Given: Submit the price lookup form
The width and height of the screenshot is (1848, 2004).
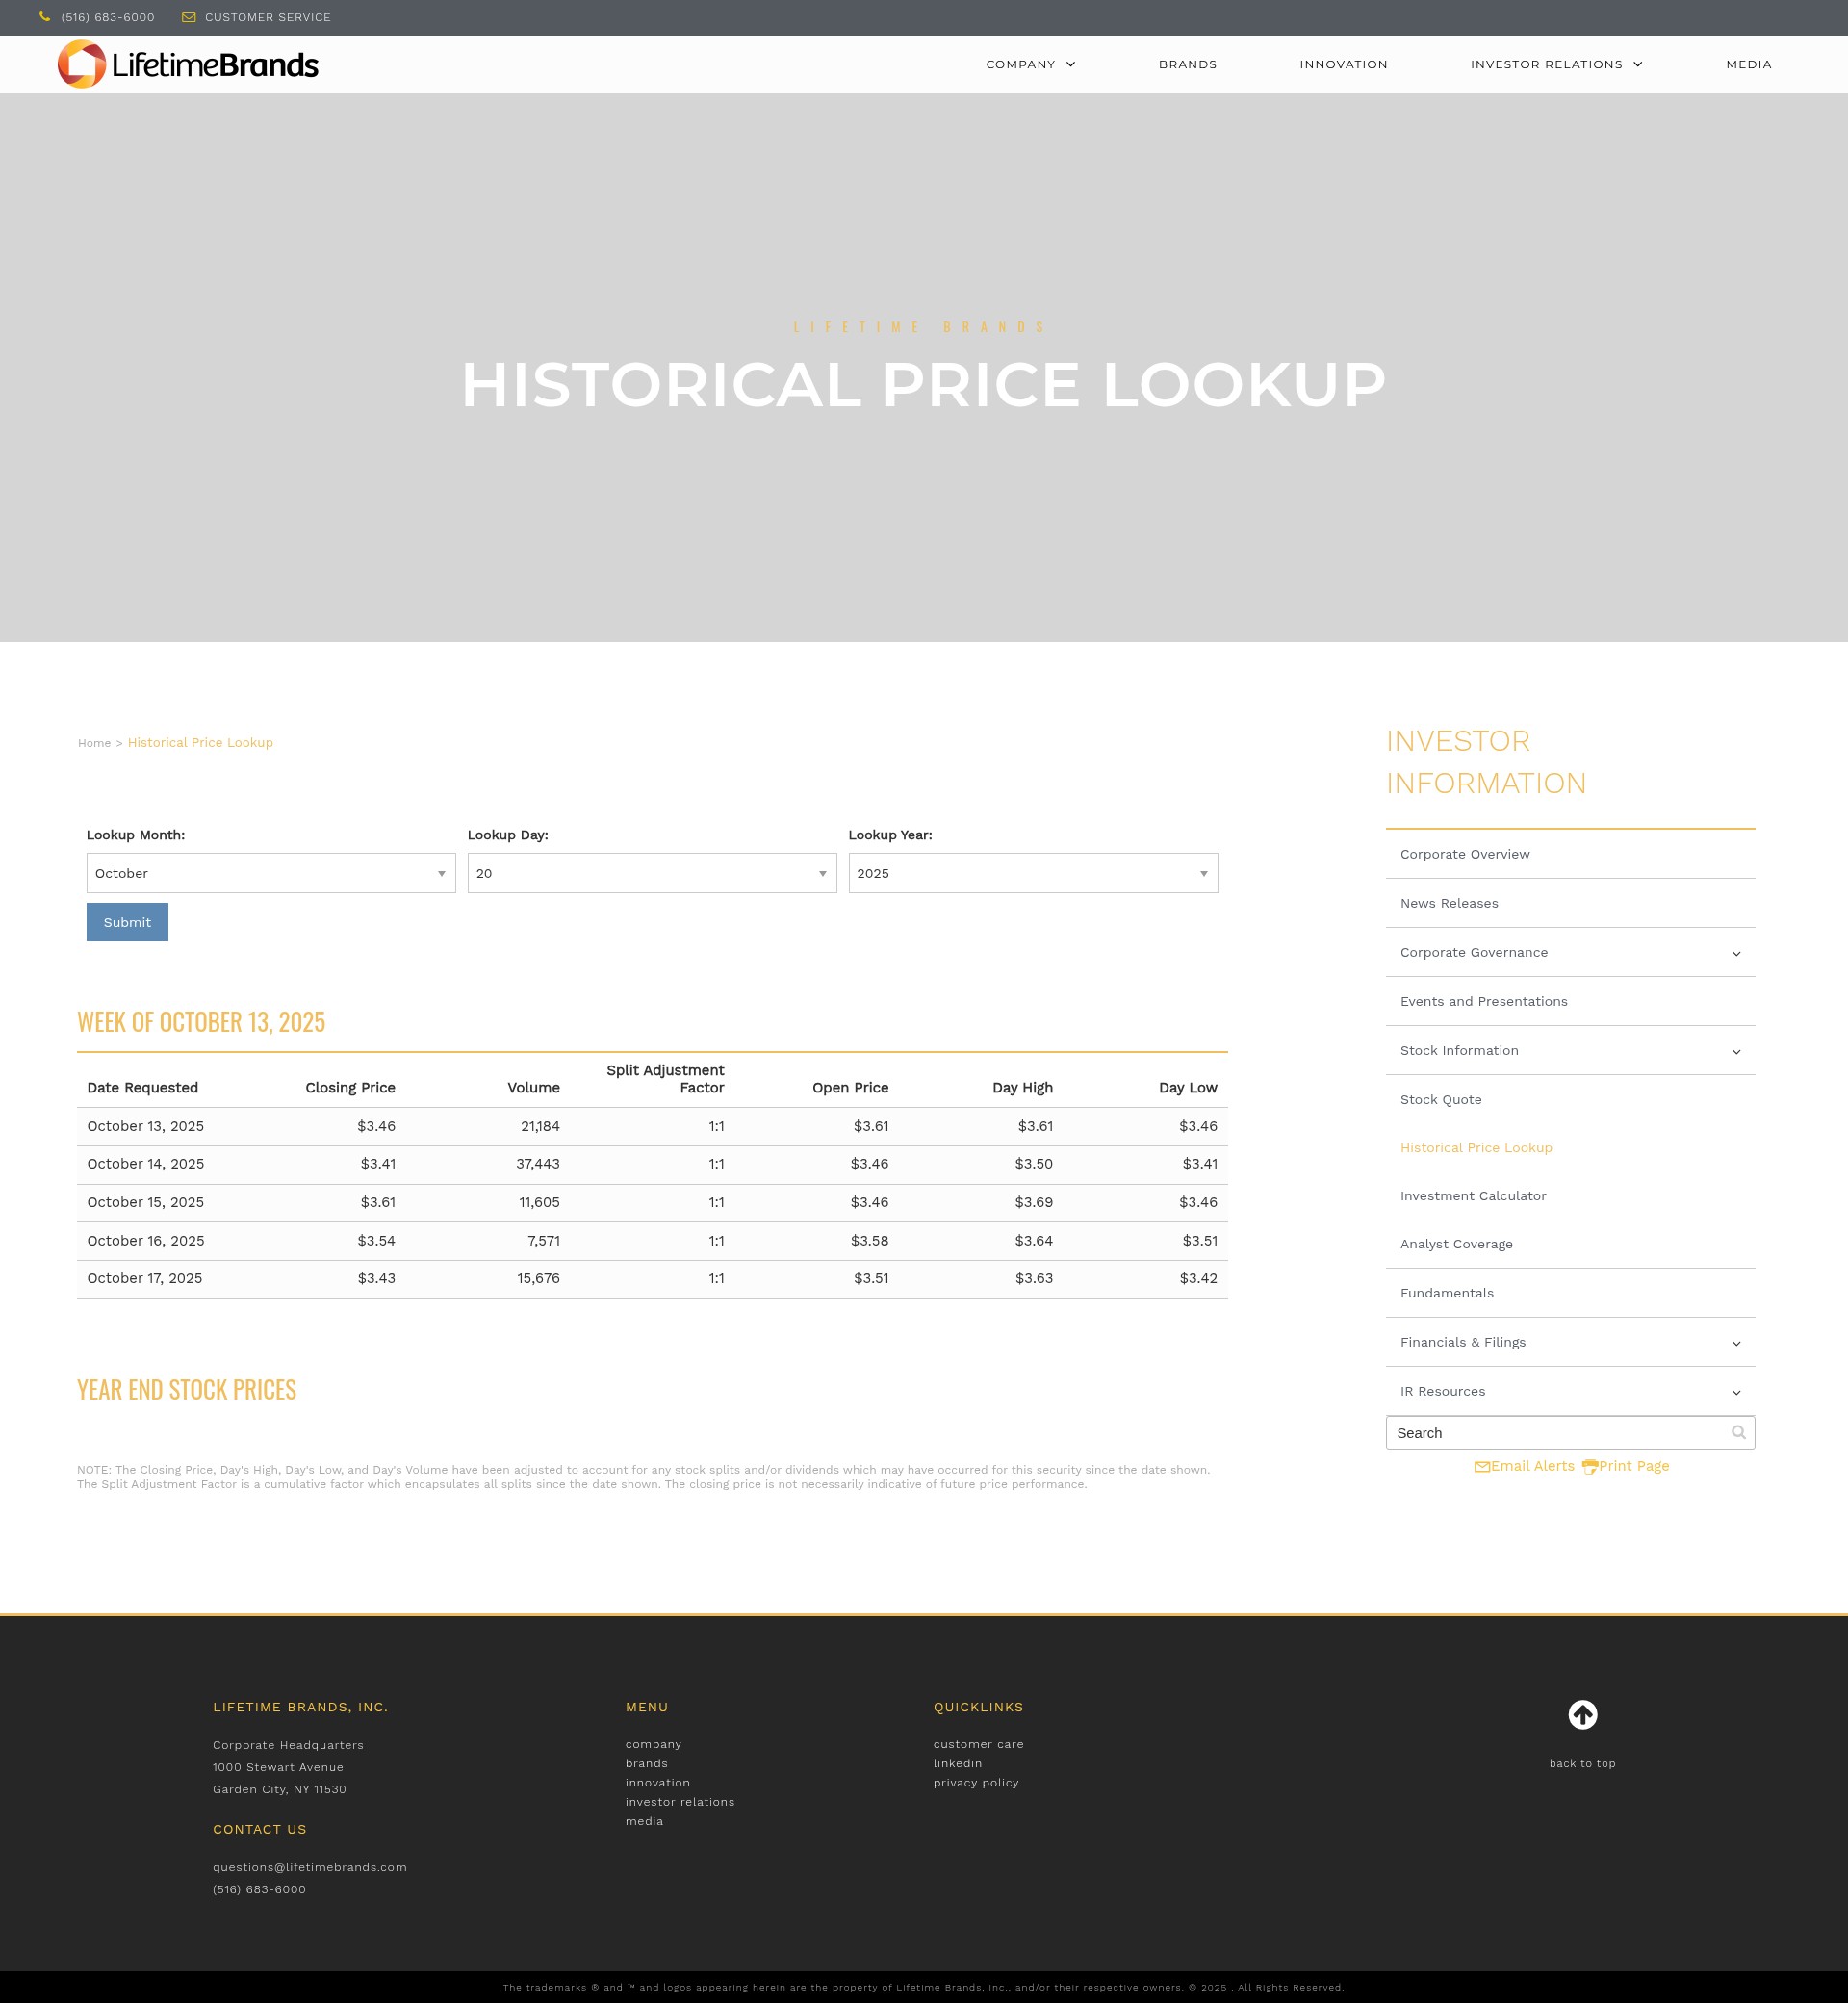Looking at the screenshot, I should pos(127,922).
